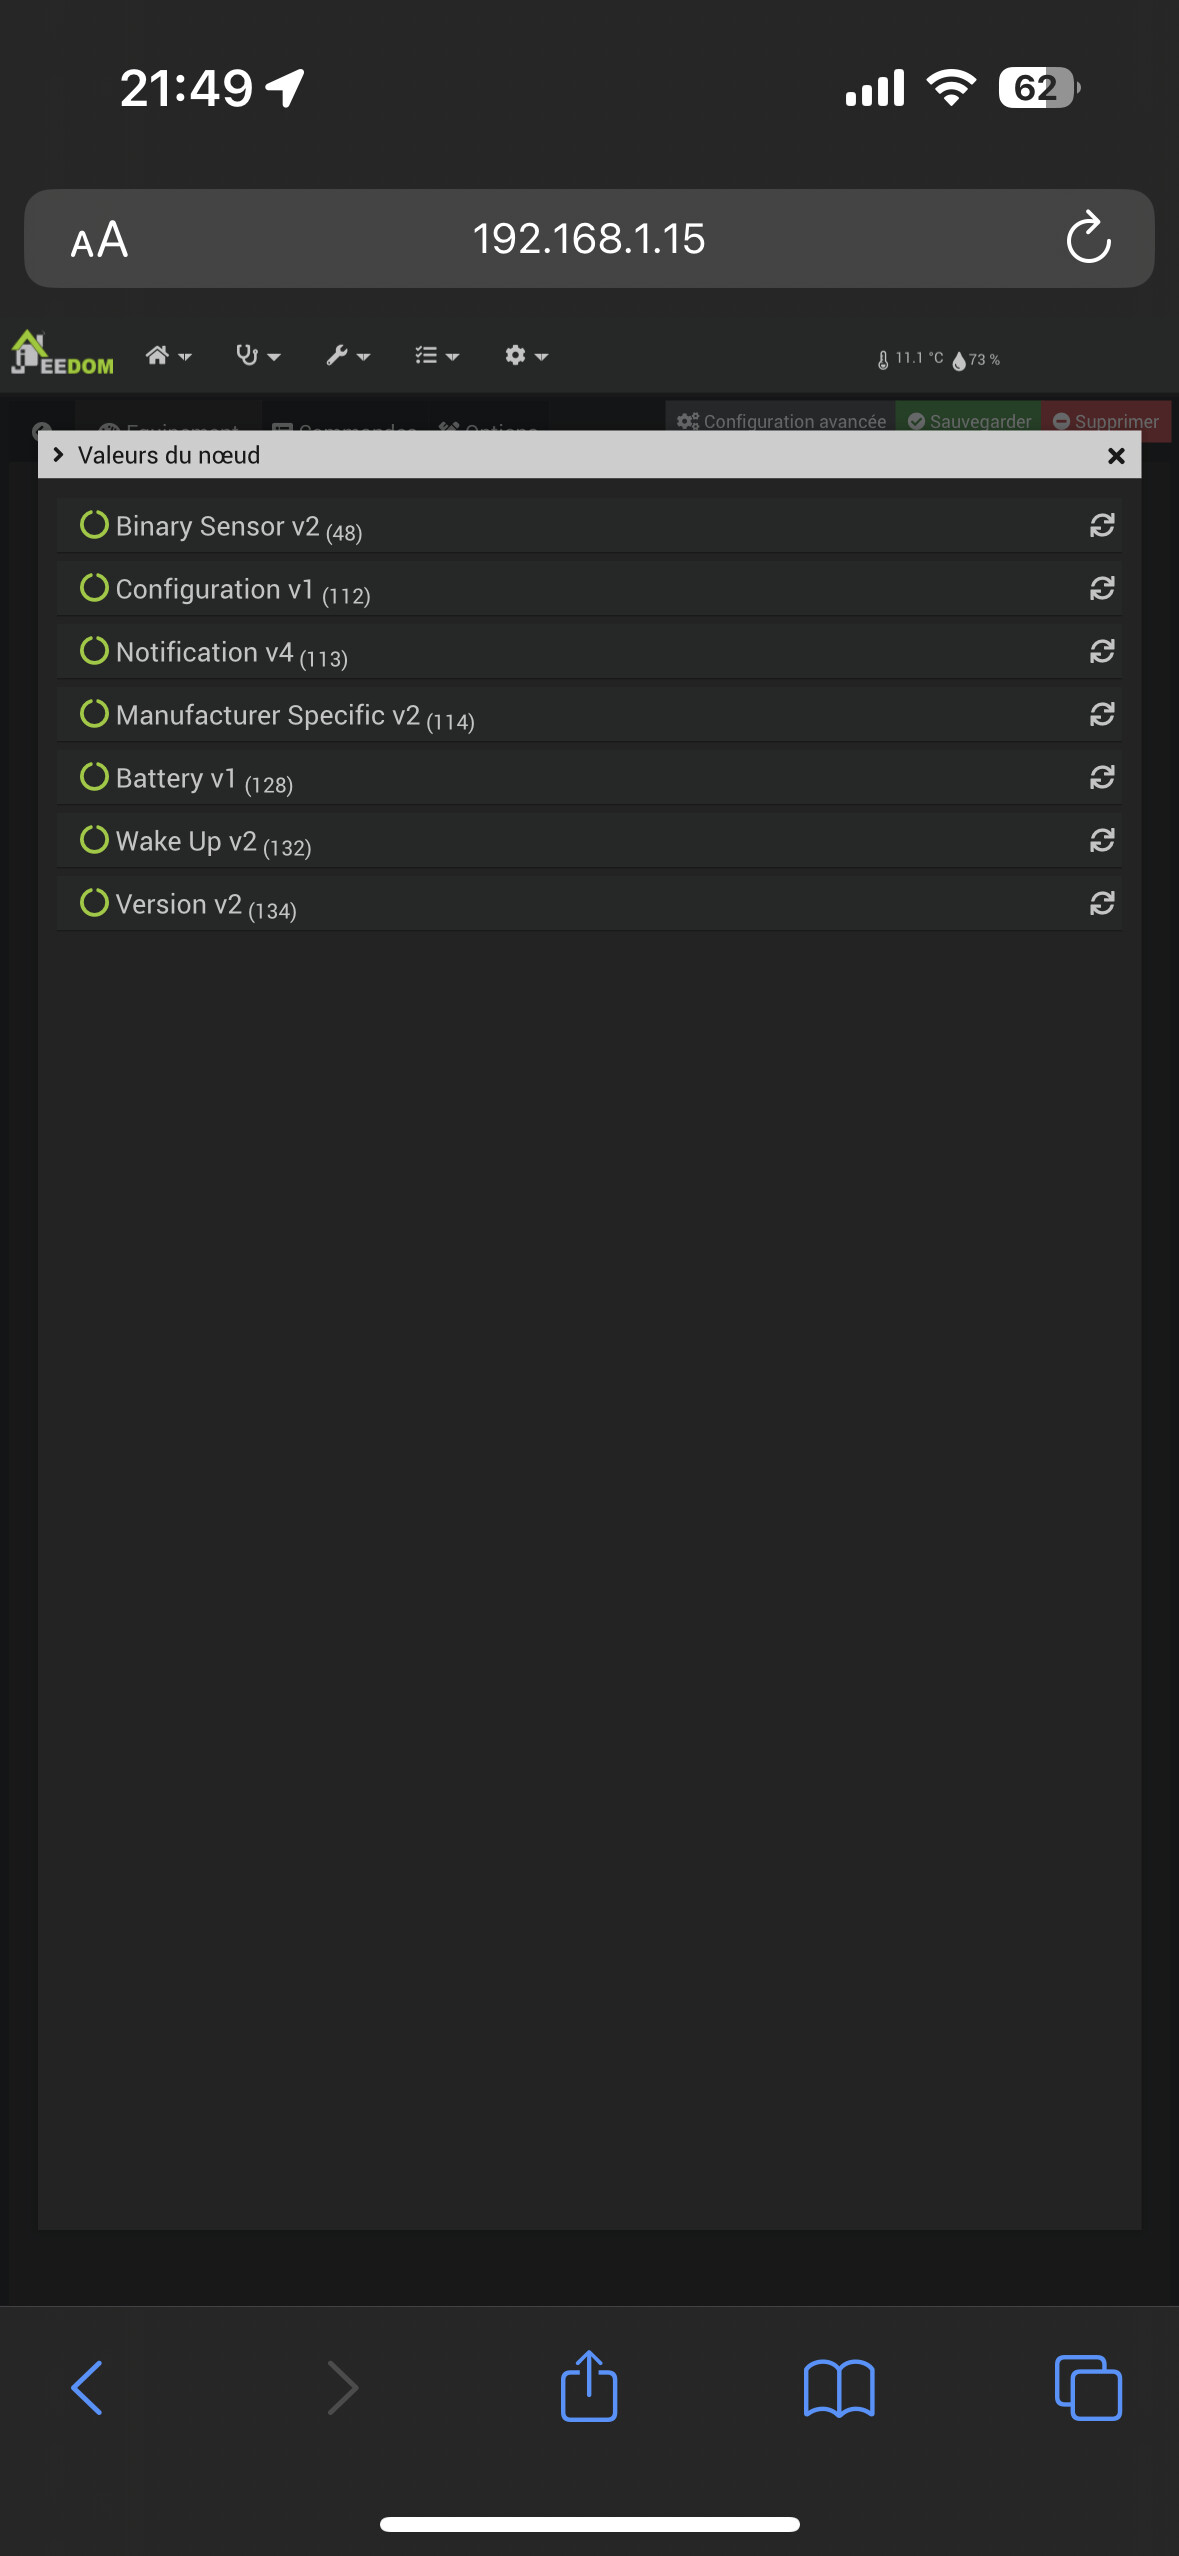Refresh the Wake Up v2 row
This screenshot has width=1179, height=2556.
point(1101,841)
